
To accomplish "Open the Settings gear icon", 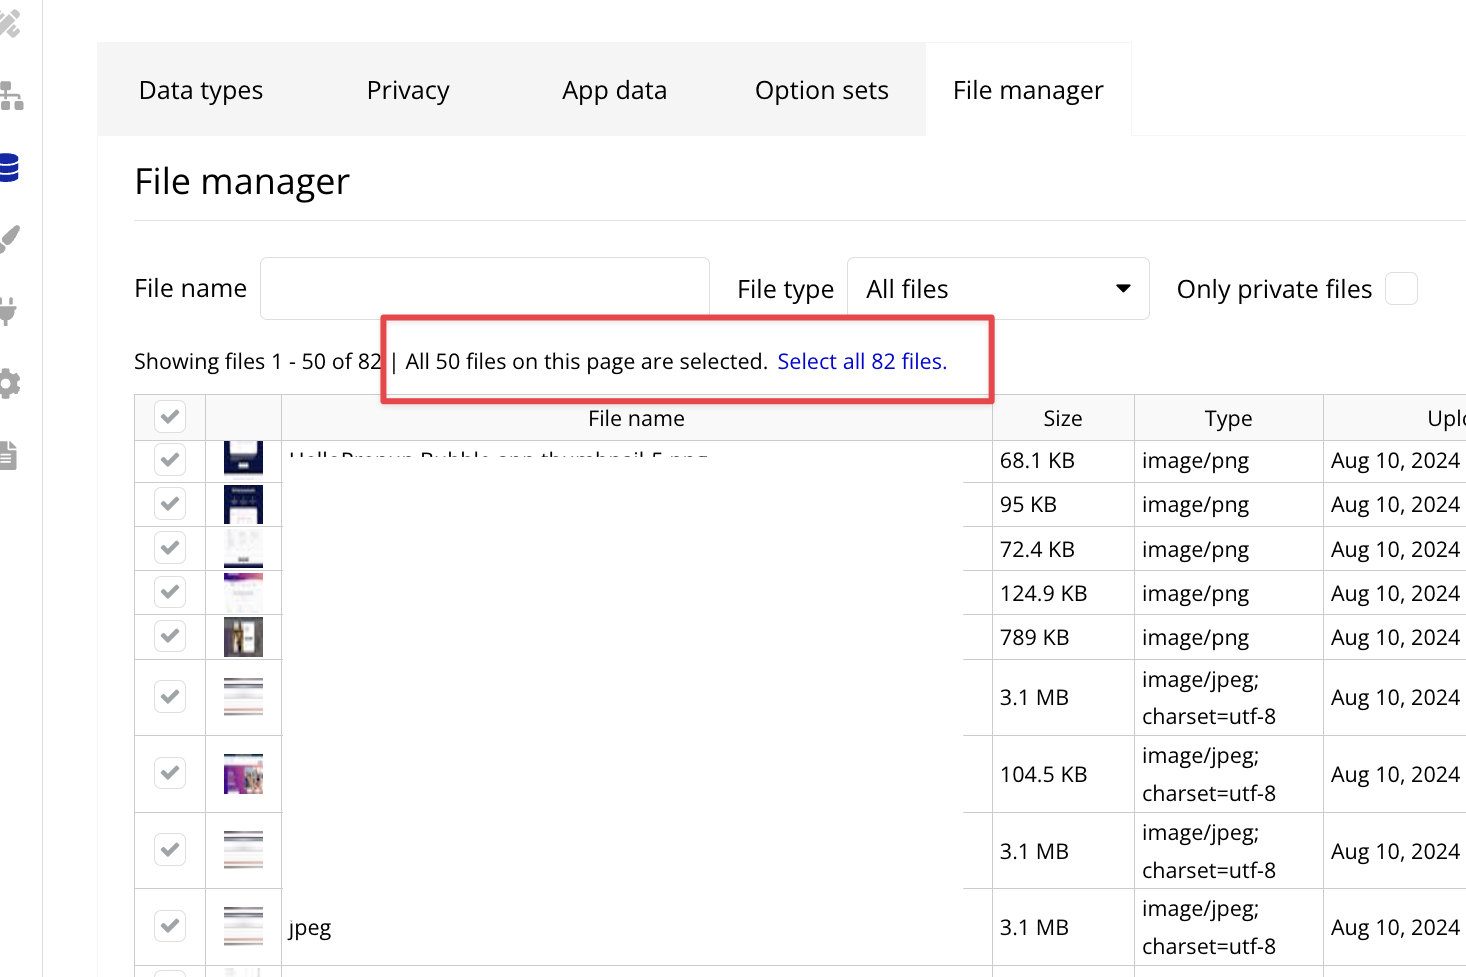I will (10, 383).
